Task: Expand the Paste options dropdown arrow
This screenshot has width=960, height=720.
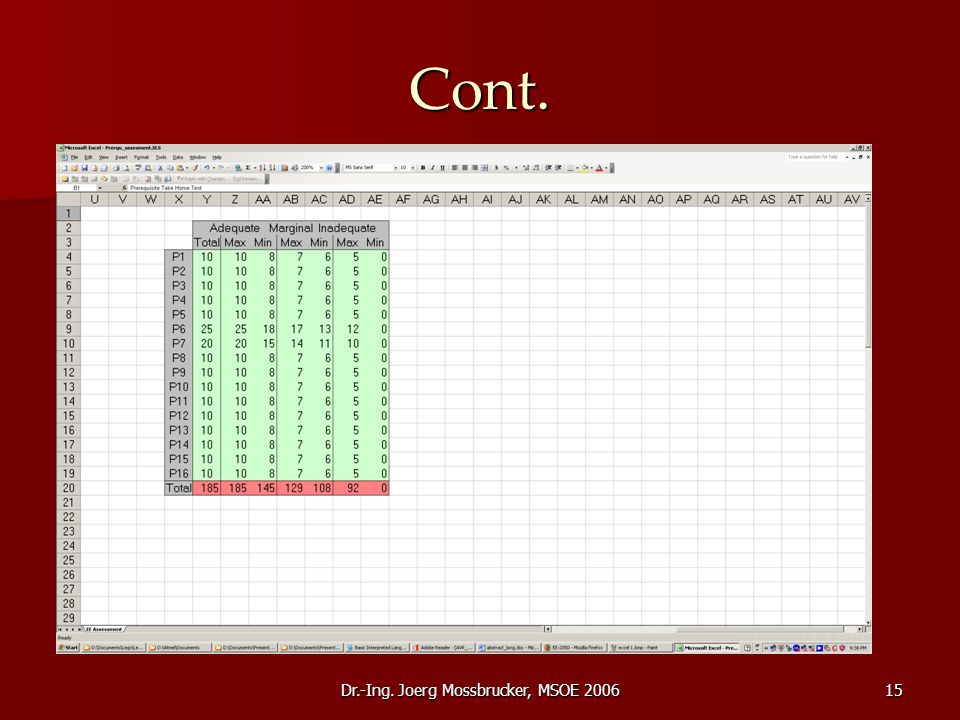Action: point(187,168)
